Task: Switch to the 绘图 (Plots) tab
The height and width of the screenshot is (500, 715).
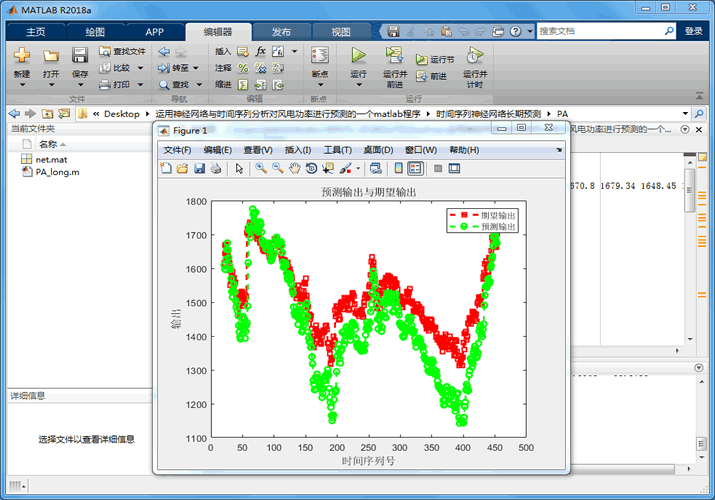Action: point(95,32)
